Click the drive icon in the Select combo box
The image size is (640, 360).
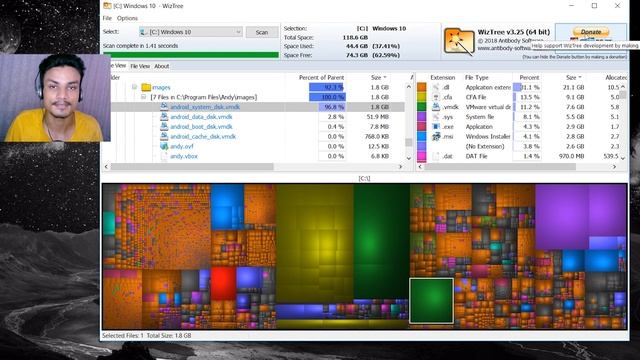tap(144, 32)
